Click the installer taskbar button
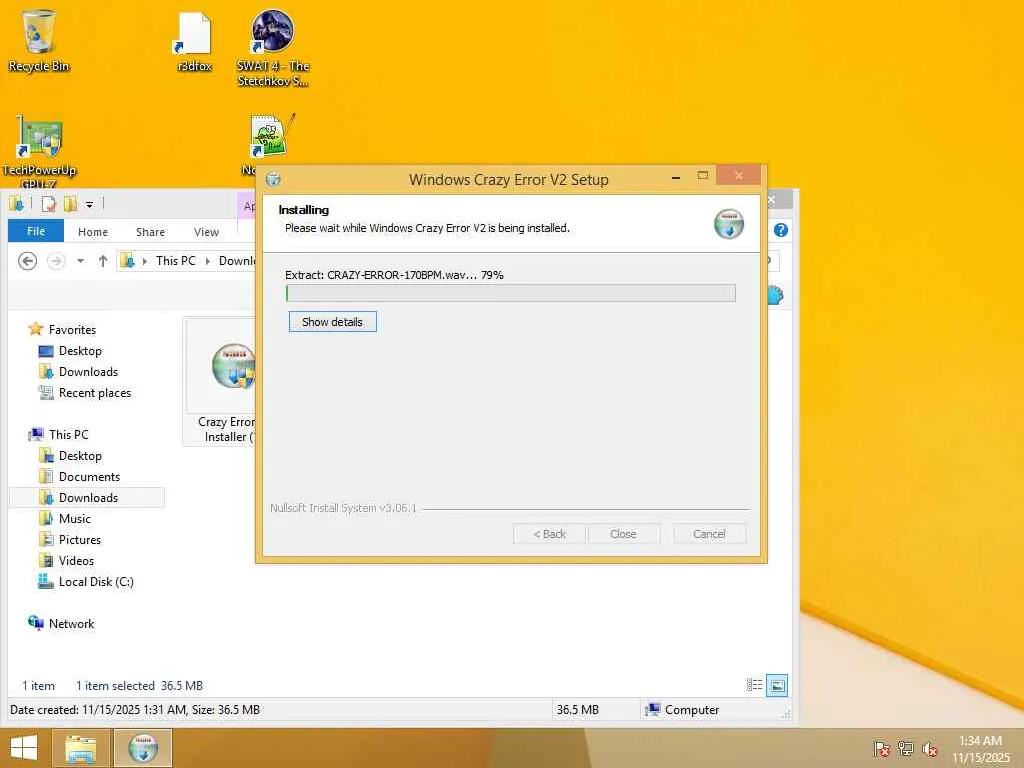Viewport: 1024px width, 768px height. (143, 748)
